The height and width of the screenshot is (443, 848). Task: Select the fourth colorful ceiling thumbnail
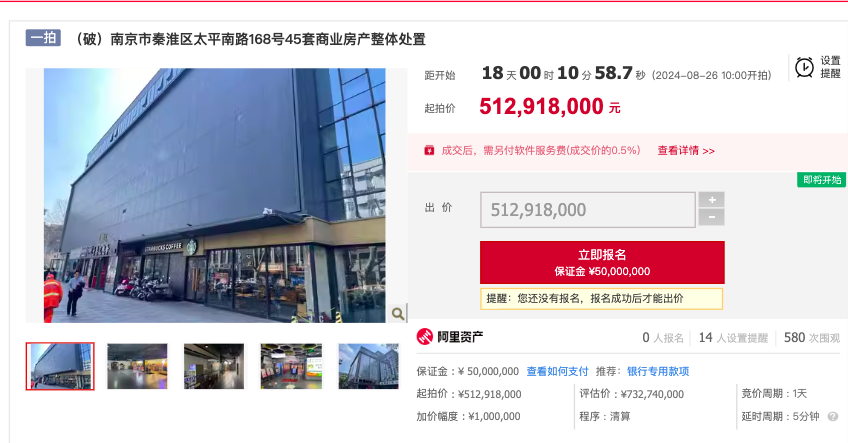click(291, 366)
